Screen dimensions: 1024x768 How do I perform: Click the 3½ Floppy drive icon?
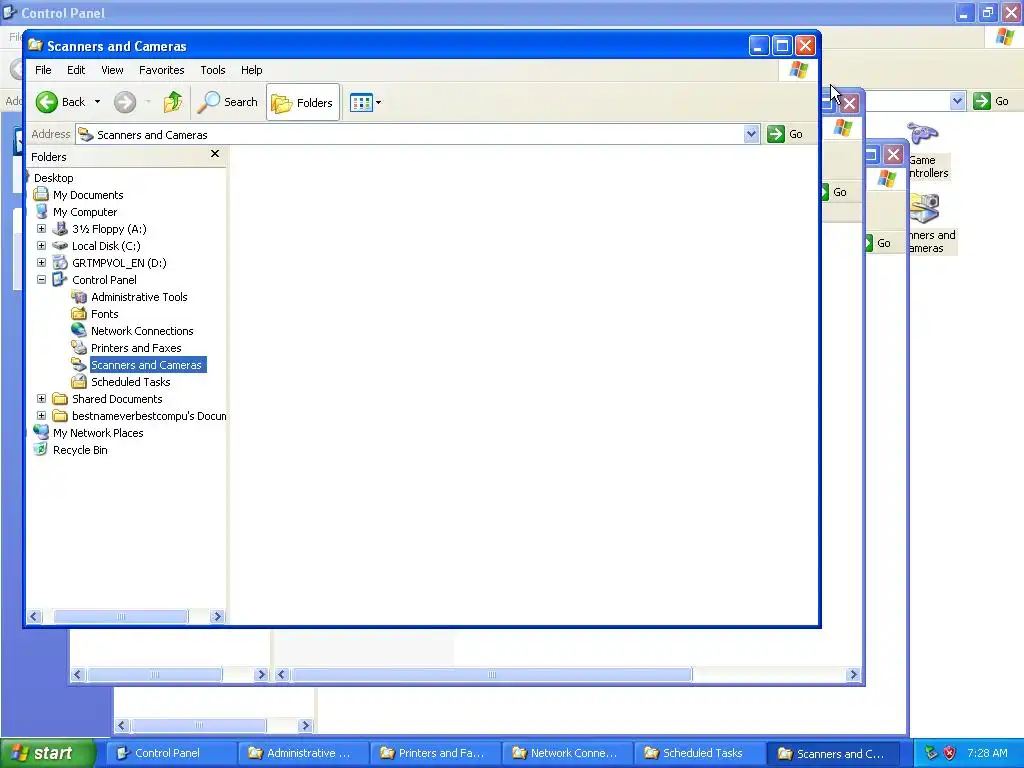click(60, 229)
